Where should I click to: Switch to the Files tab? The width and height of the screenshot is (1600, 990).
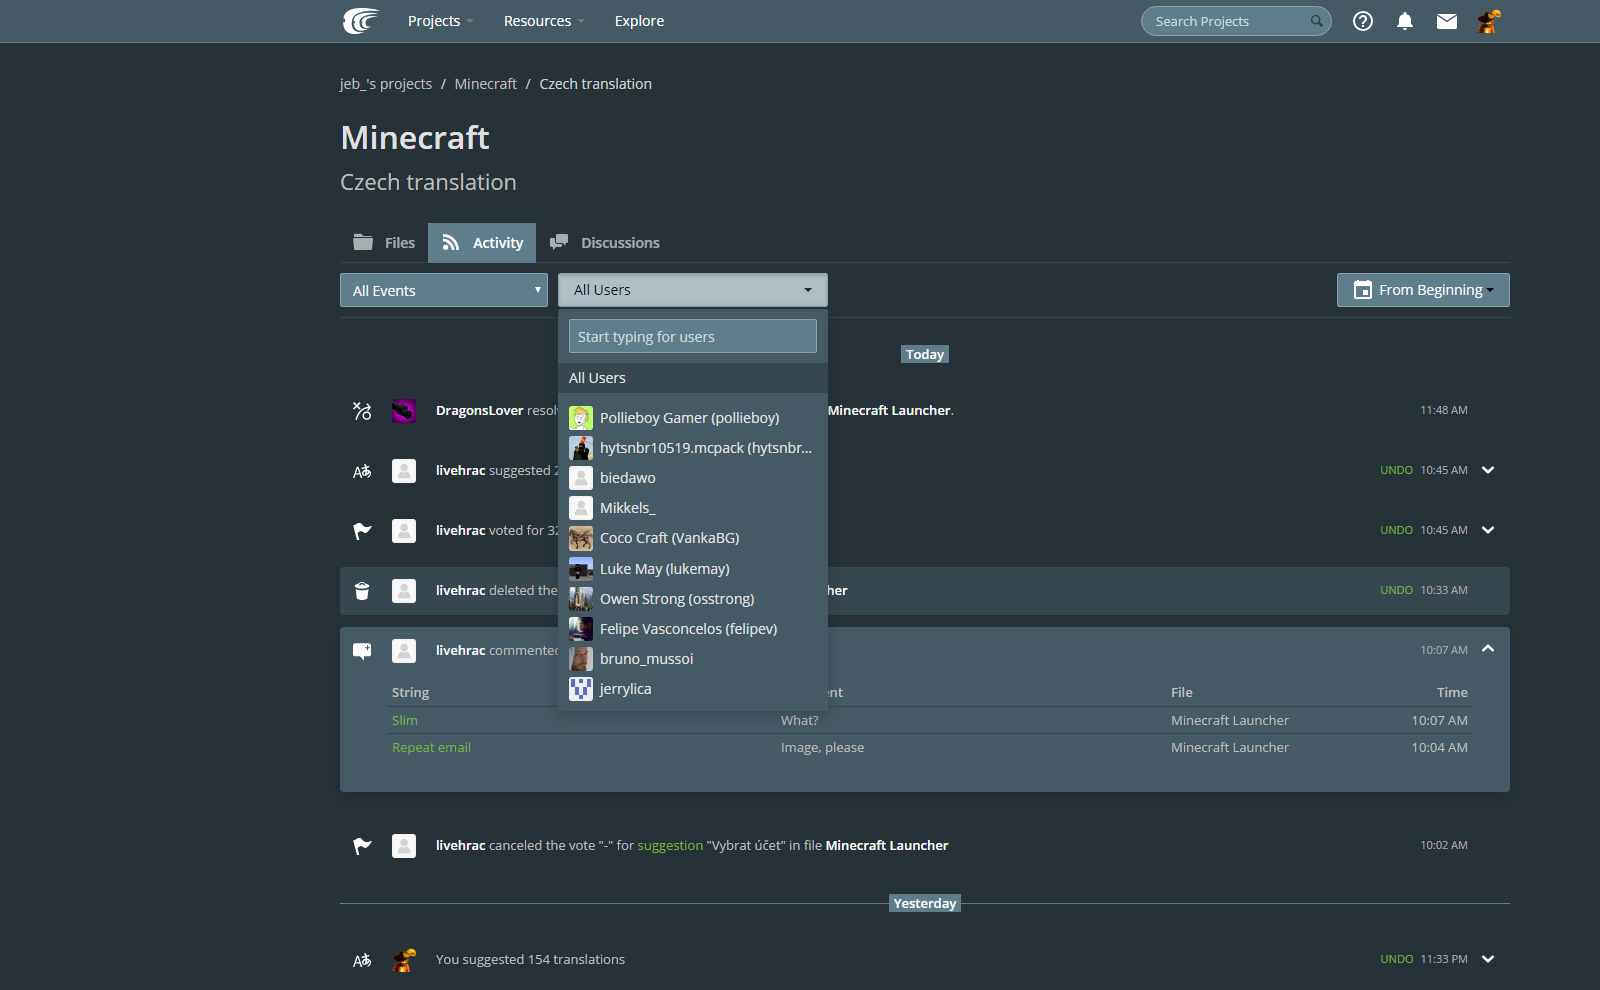[x=384, y=243]
